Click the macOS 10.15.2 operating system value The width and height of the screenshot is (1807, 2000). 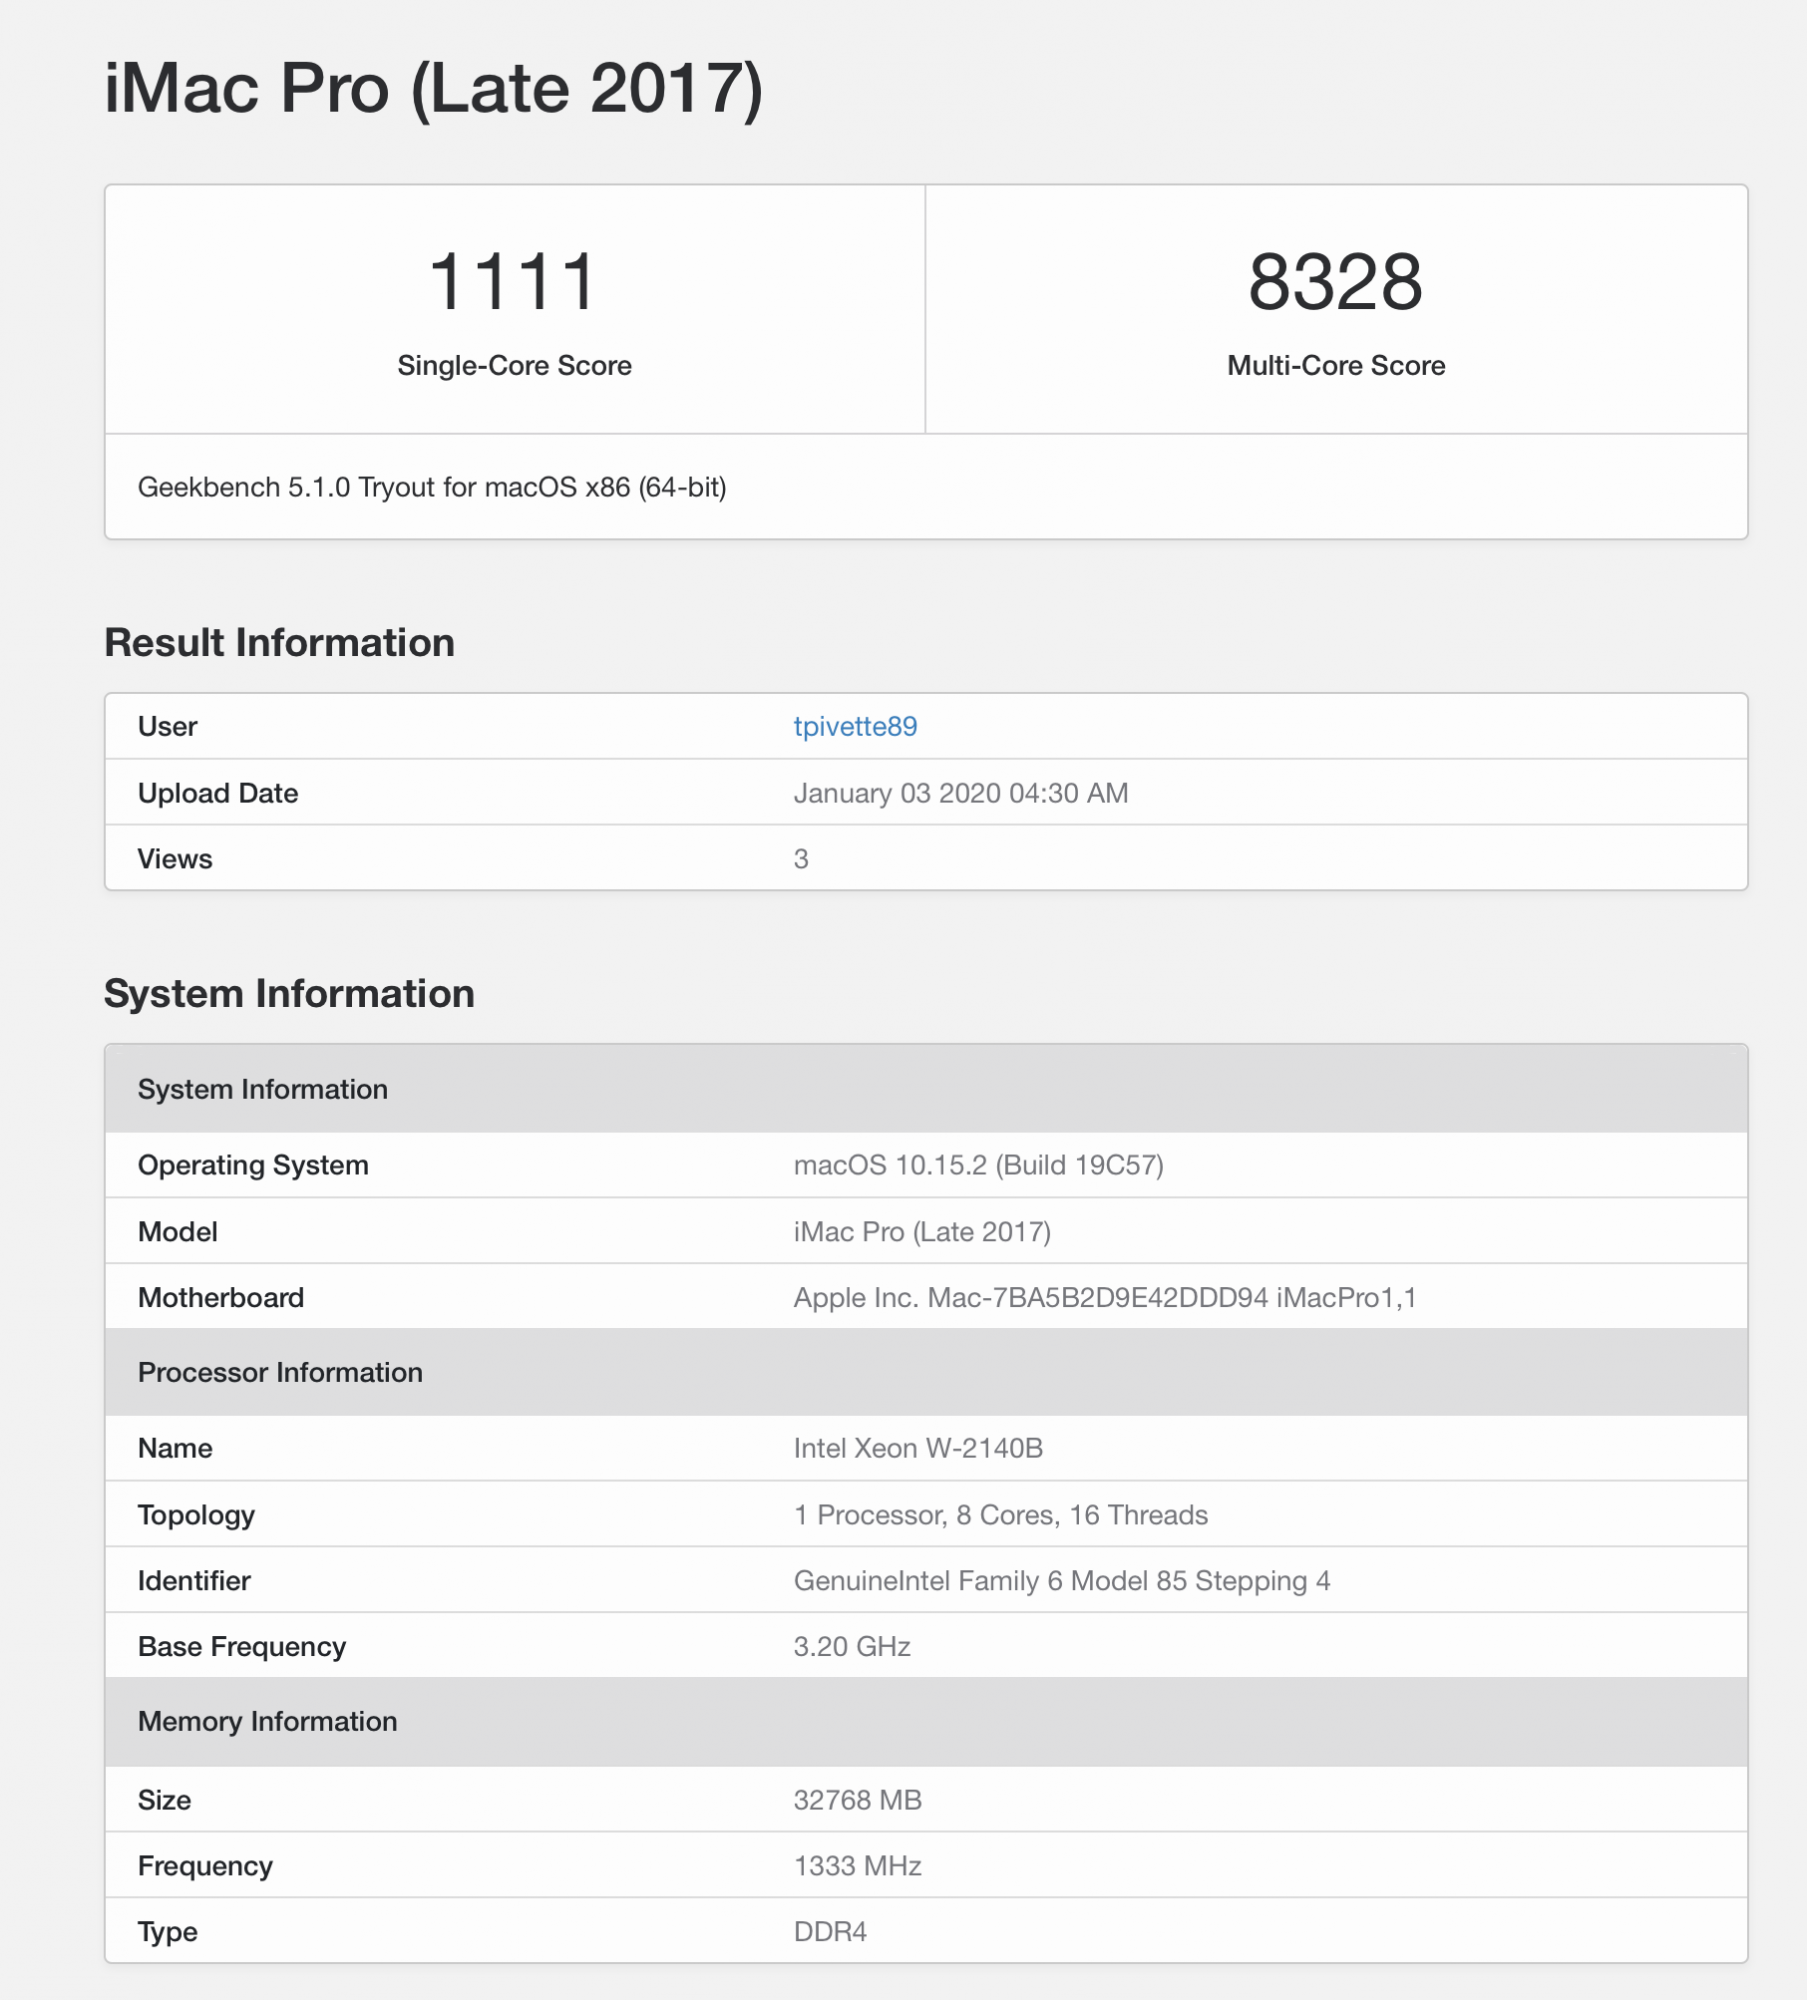tap(978, 1165)
